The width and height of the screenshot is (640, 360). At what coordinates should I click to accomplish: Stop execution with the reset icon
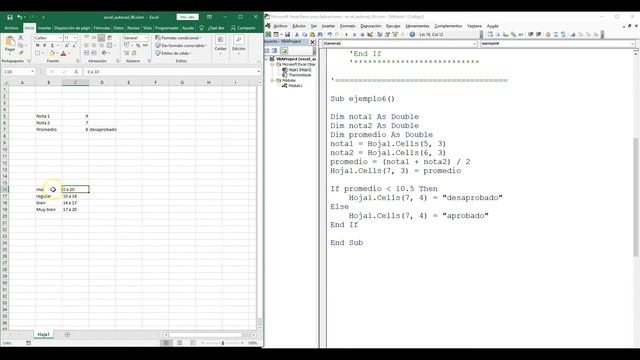pos(362,35)
